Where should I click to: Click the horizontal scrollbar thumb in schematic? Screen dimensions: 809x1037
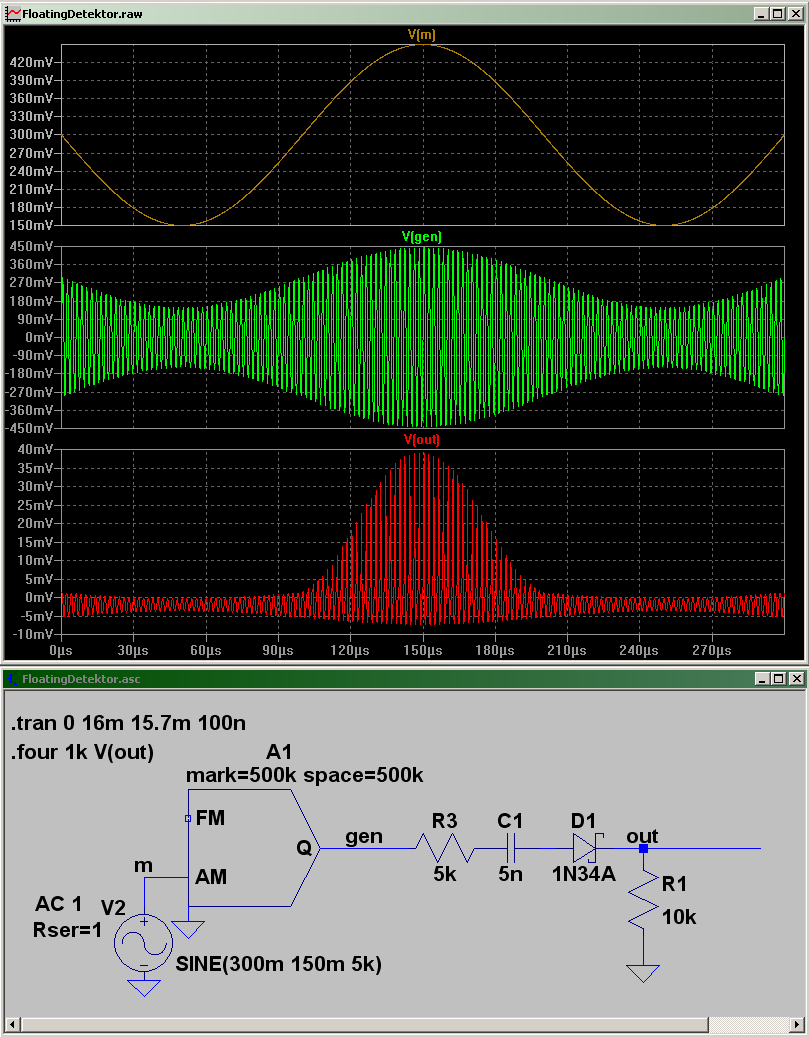(x=364, y=1024)
